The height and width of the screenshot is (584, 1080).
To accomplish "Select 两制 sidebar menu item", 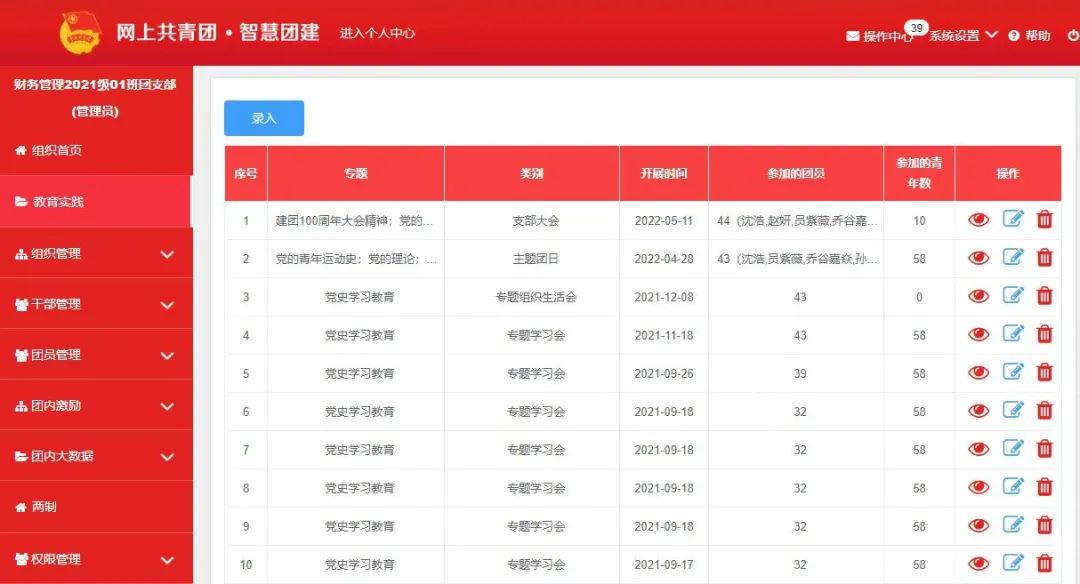I will [x=44, y=507].
